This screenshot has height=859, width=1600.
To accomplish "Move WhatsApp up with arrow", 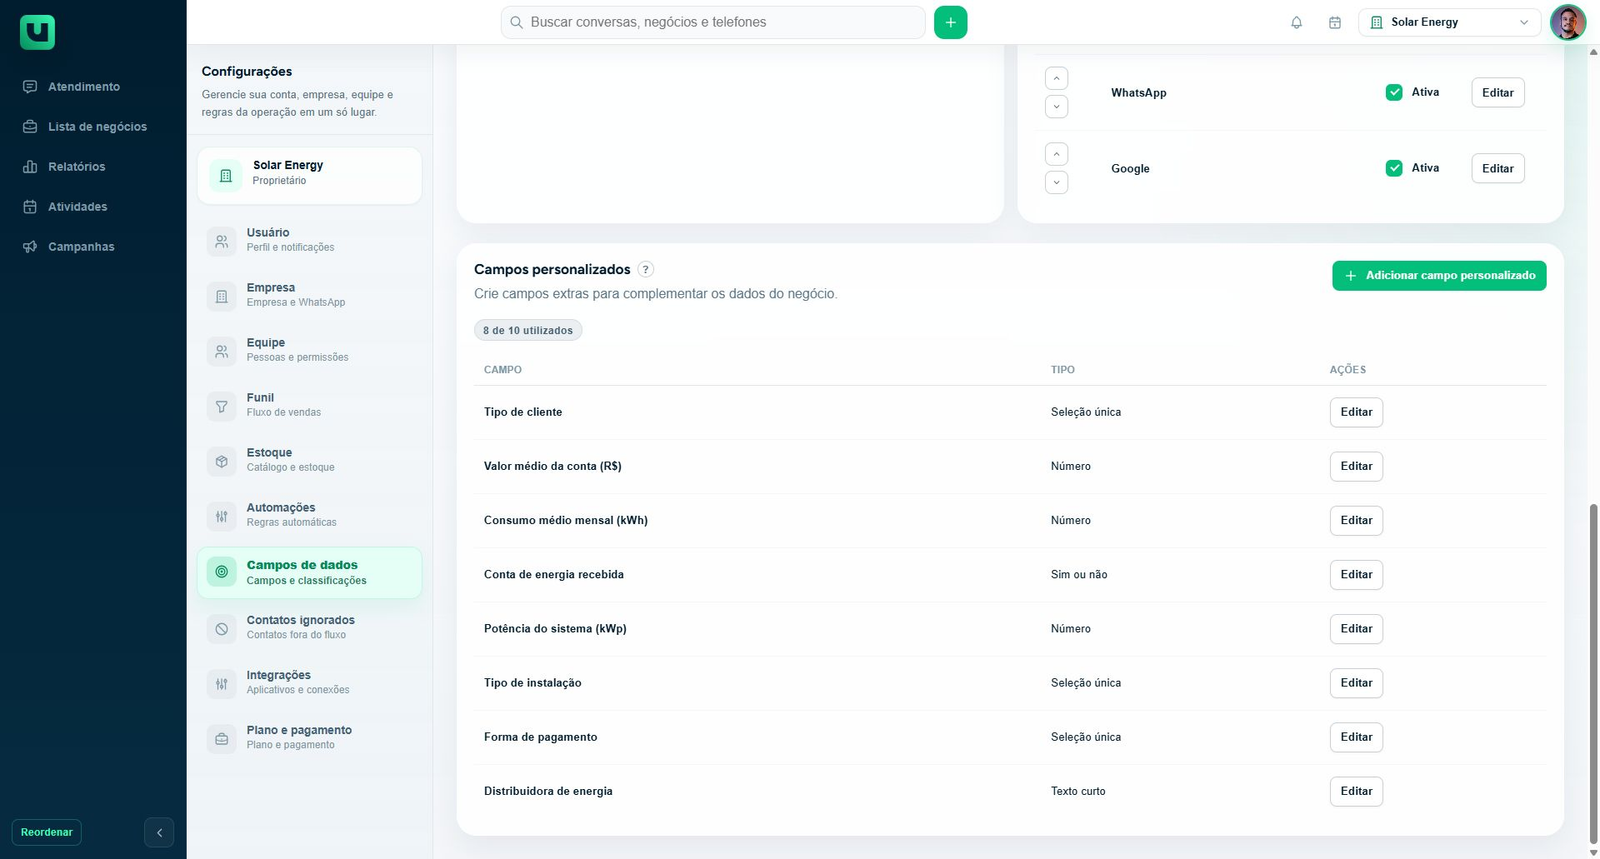I will point(1056,78).
